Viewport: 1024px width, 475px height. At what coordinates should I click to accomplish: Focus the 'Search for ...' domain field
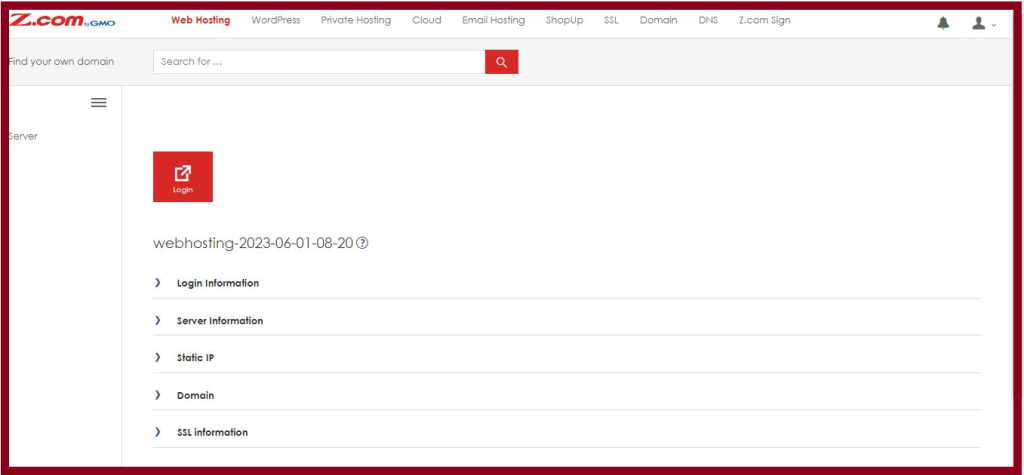(319, 62)
